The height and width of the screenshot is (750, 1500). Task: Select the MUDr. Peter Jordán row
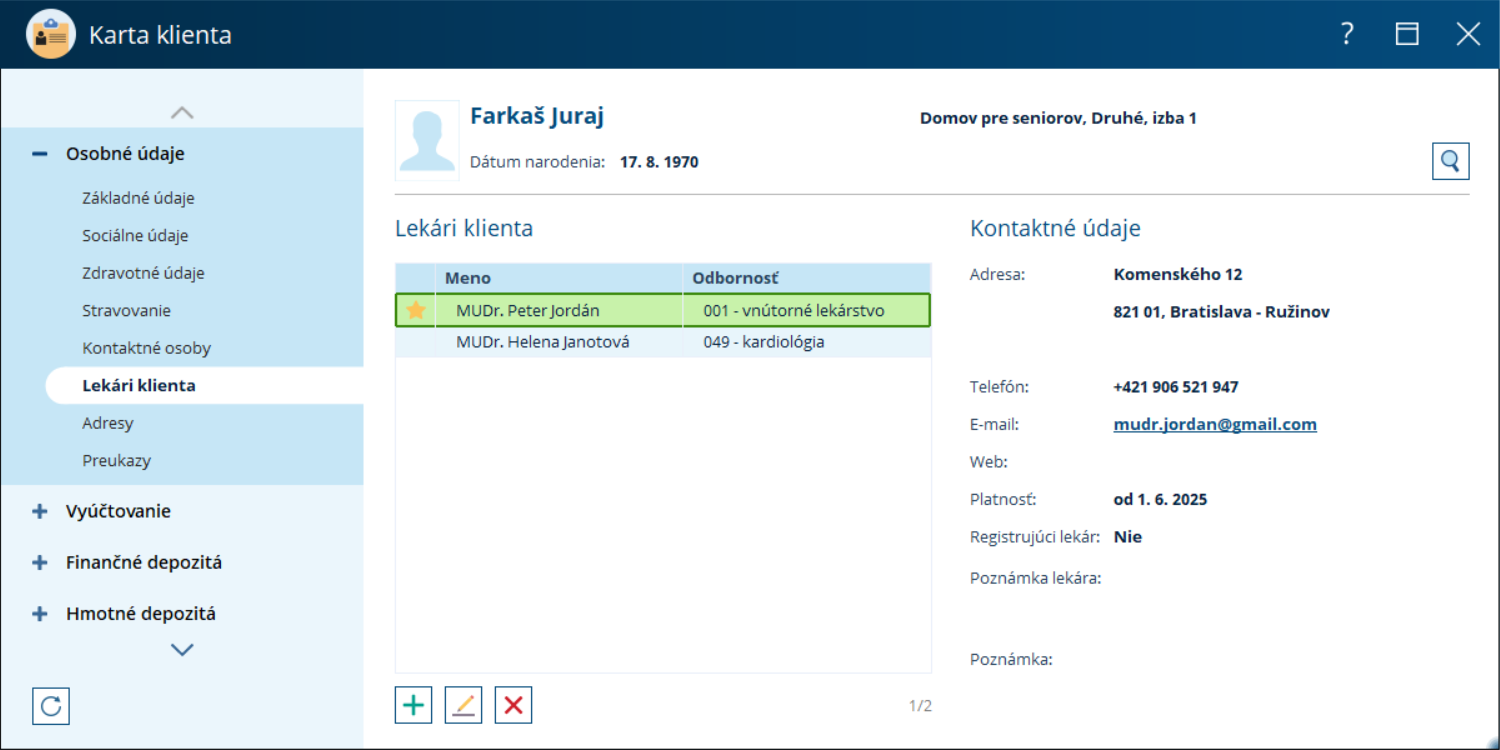663,310
